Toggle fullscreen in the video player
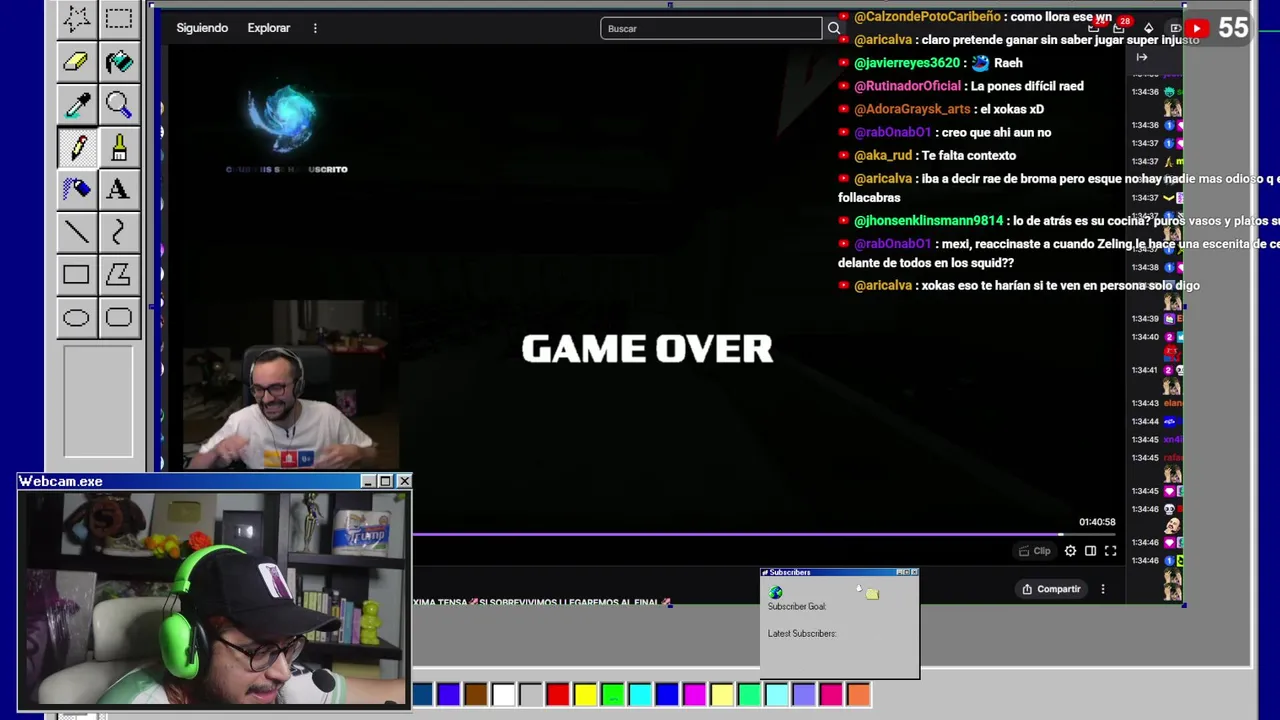Screen dimensions: 1280x720 coord(1110,551)
